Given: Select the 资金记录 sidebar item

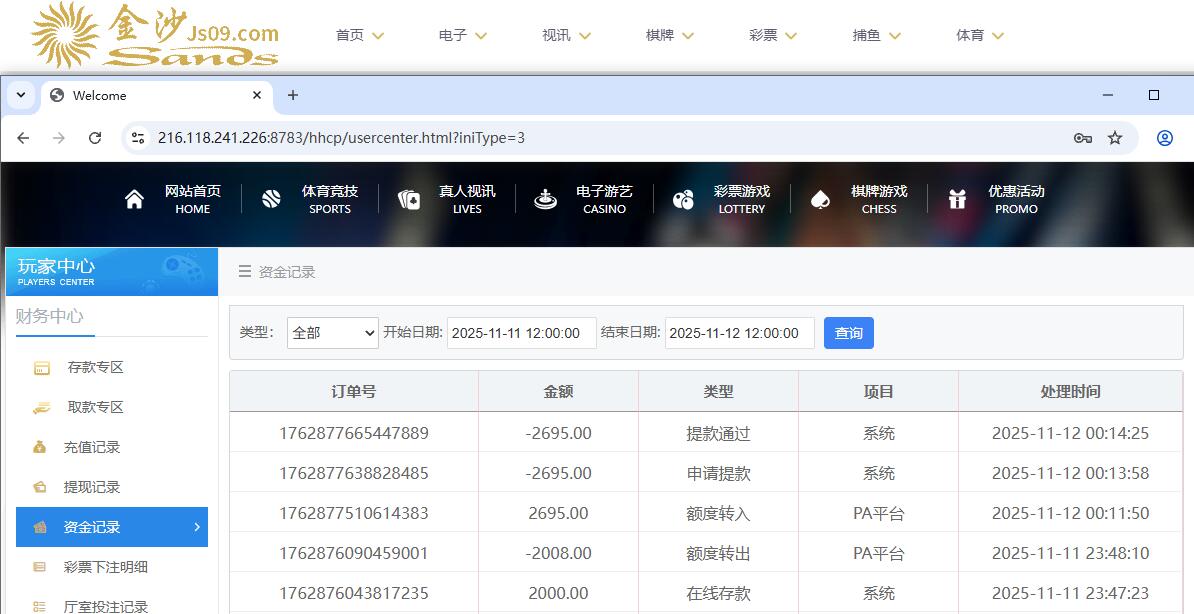Looking at the screenshot, I should click(111, 527).
